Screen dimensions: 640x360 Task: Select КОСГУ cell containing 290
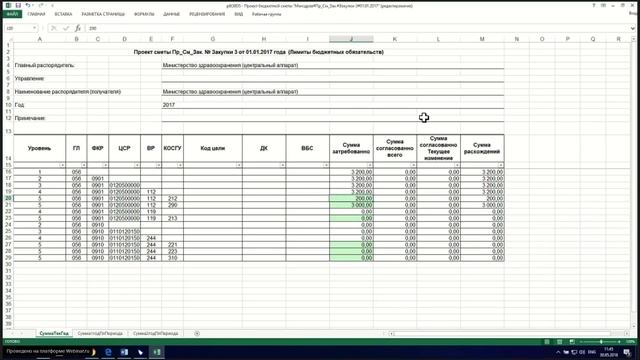tap(172, 205)
